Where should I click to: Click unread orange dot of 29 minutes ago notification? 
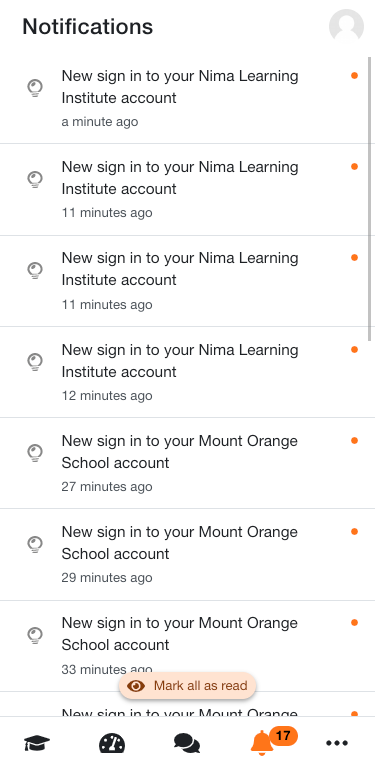tap(354, 531)
